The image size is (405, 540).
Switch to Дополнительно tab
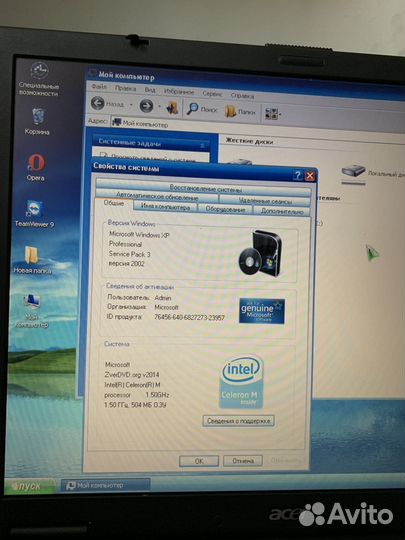click(x=282, y=211)
